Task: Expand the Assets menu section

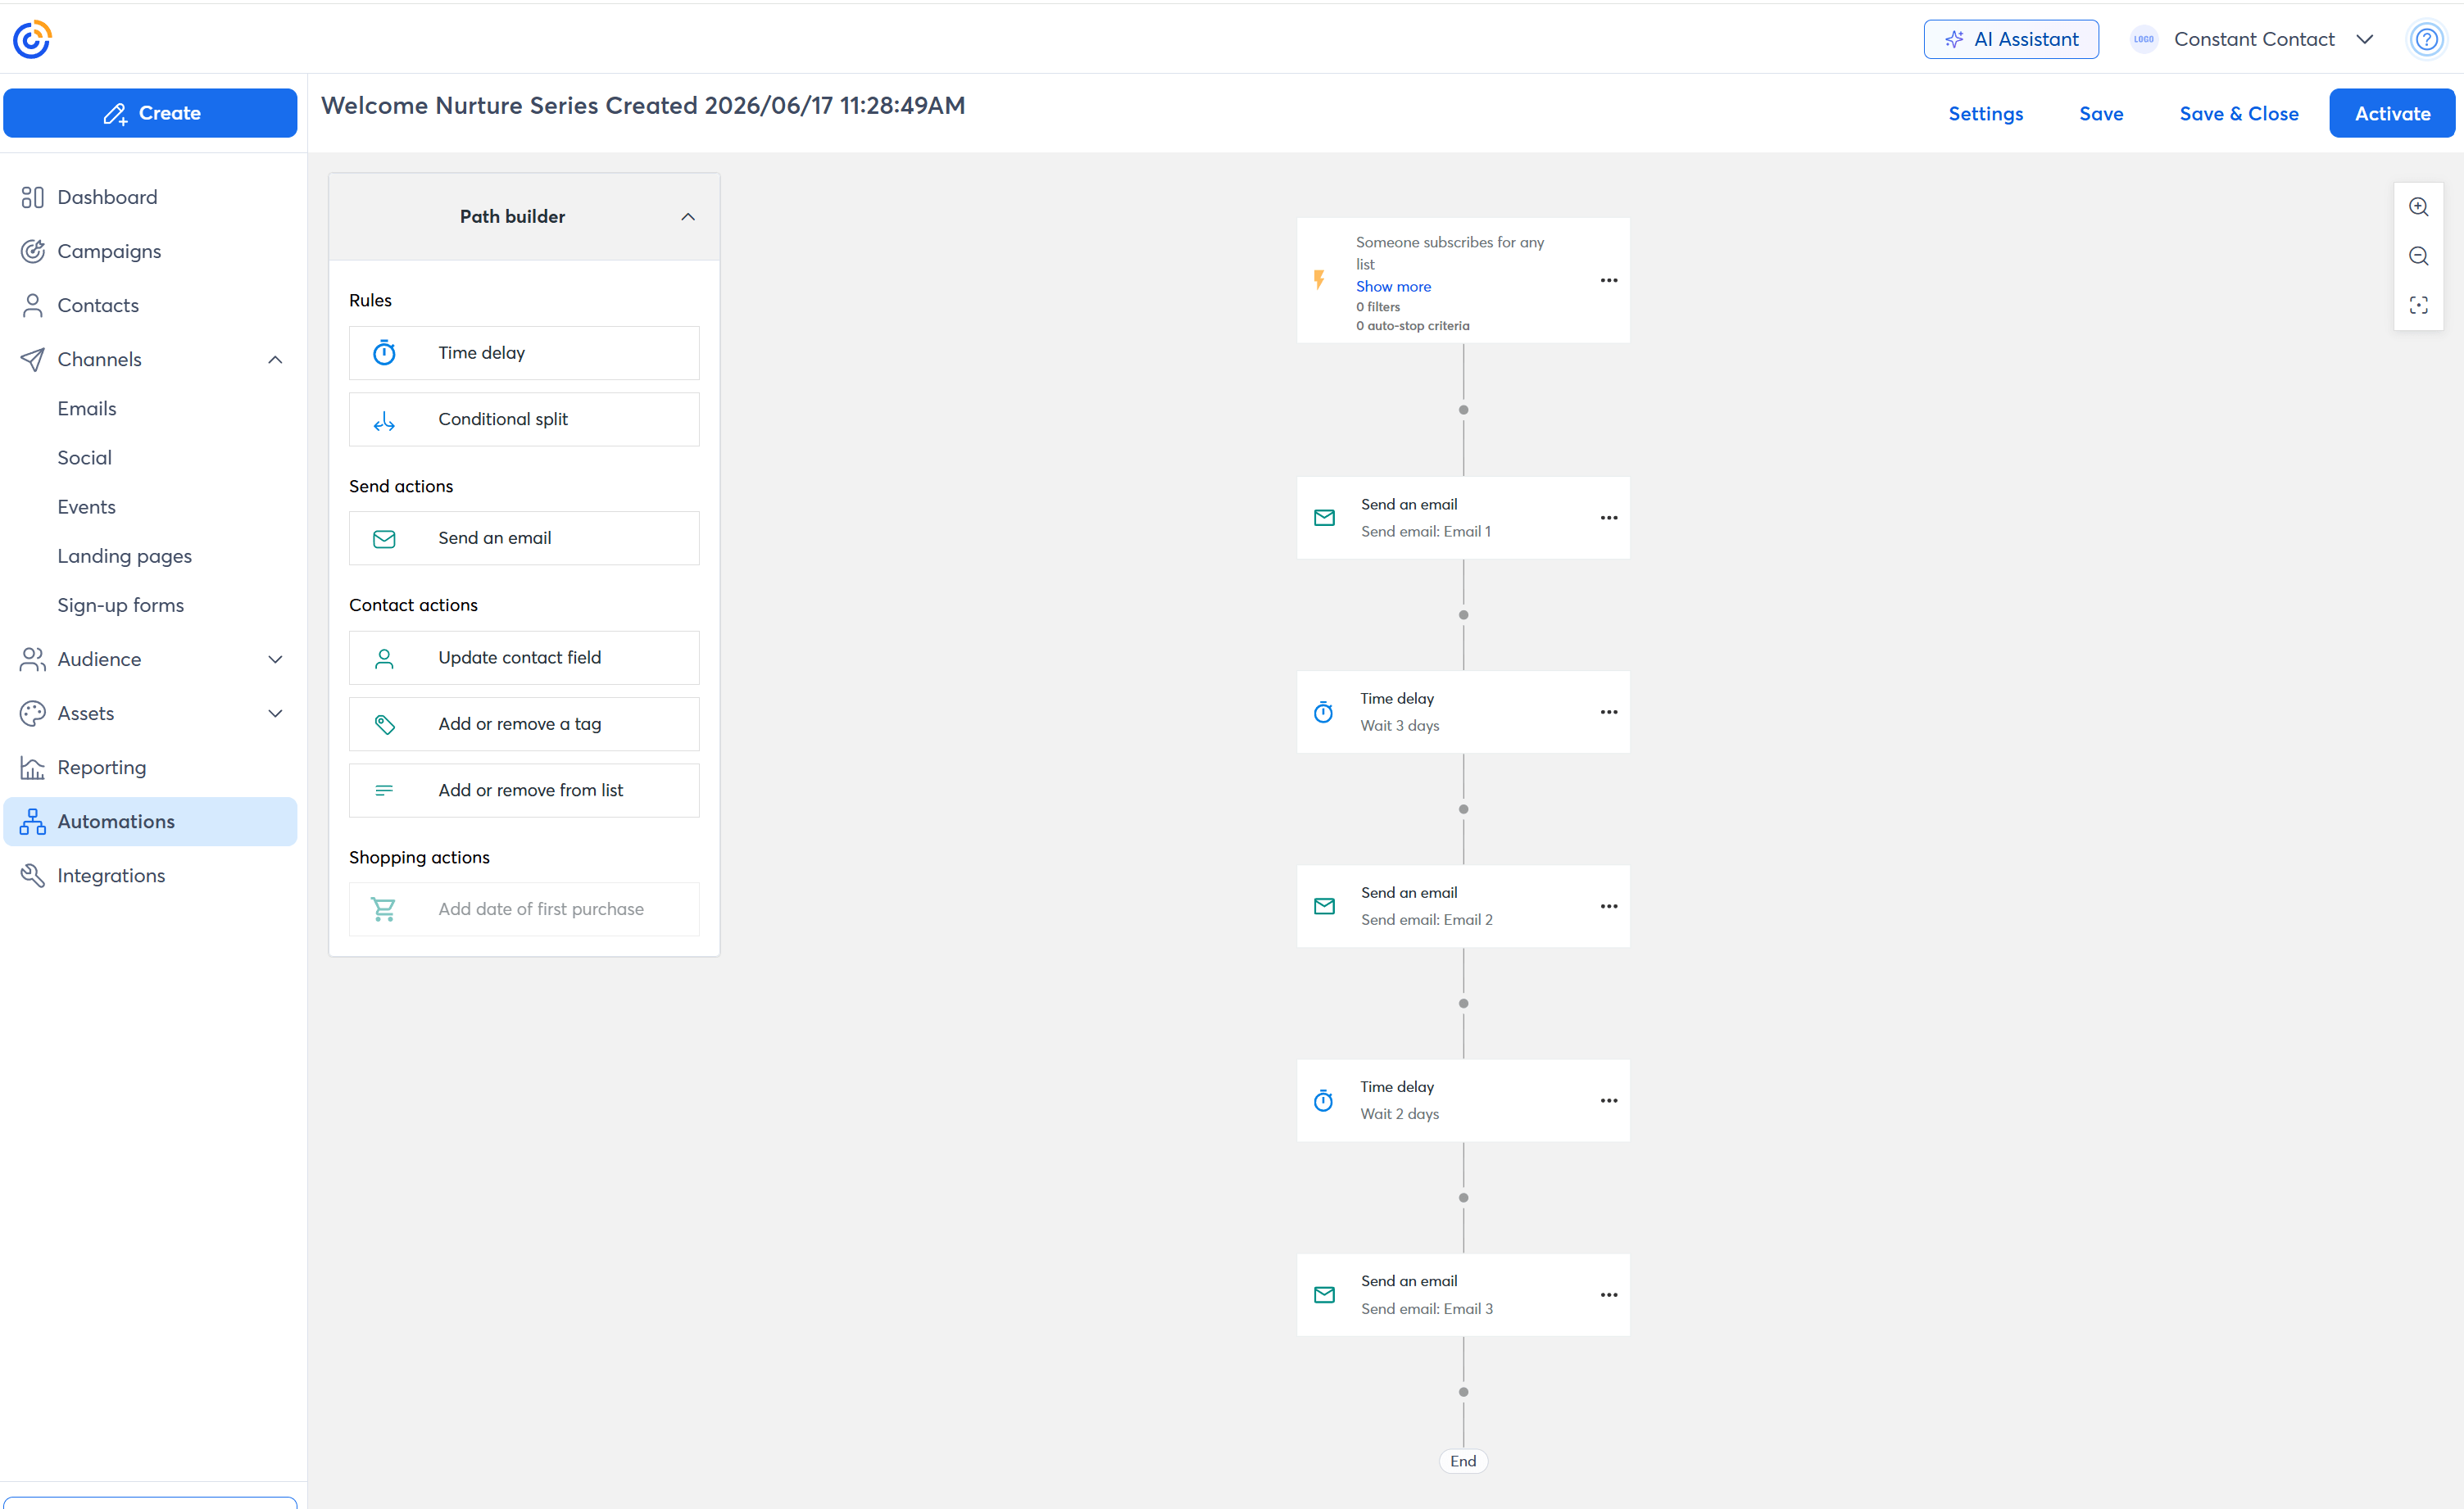Action: pyautogui.click(x=275, y=713)
